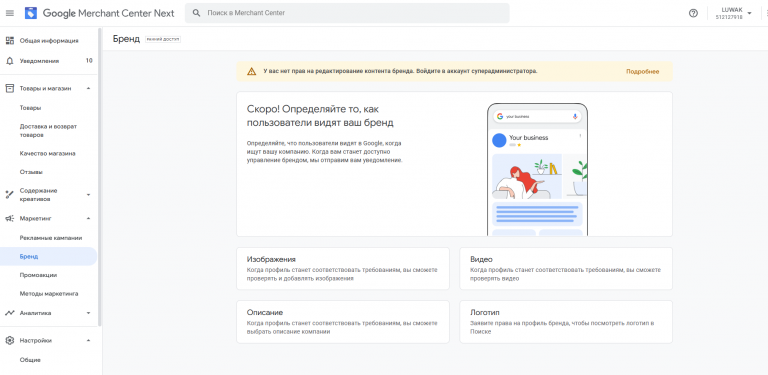
Task: Click the Ранний доступ badge next to Бренд
Action: click(163, 39)
